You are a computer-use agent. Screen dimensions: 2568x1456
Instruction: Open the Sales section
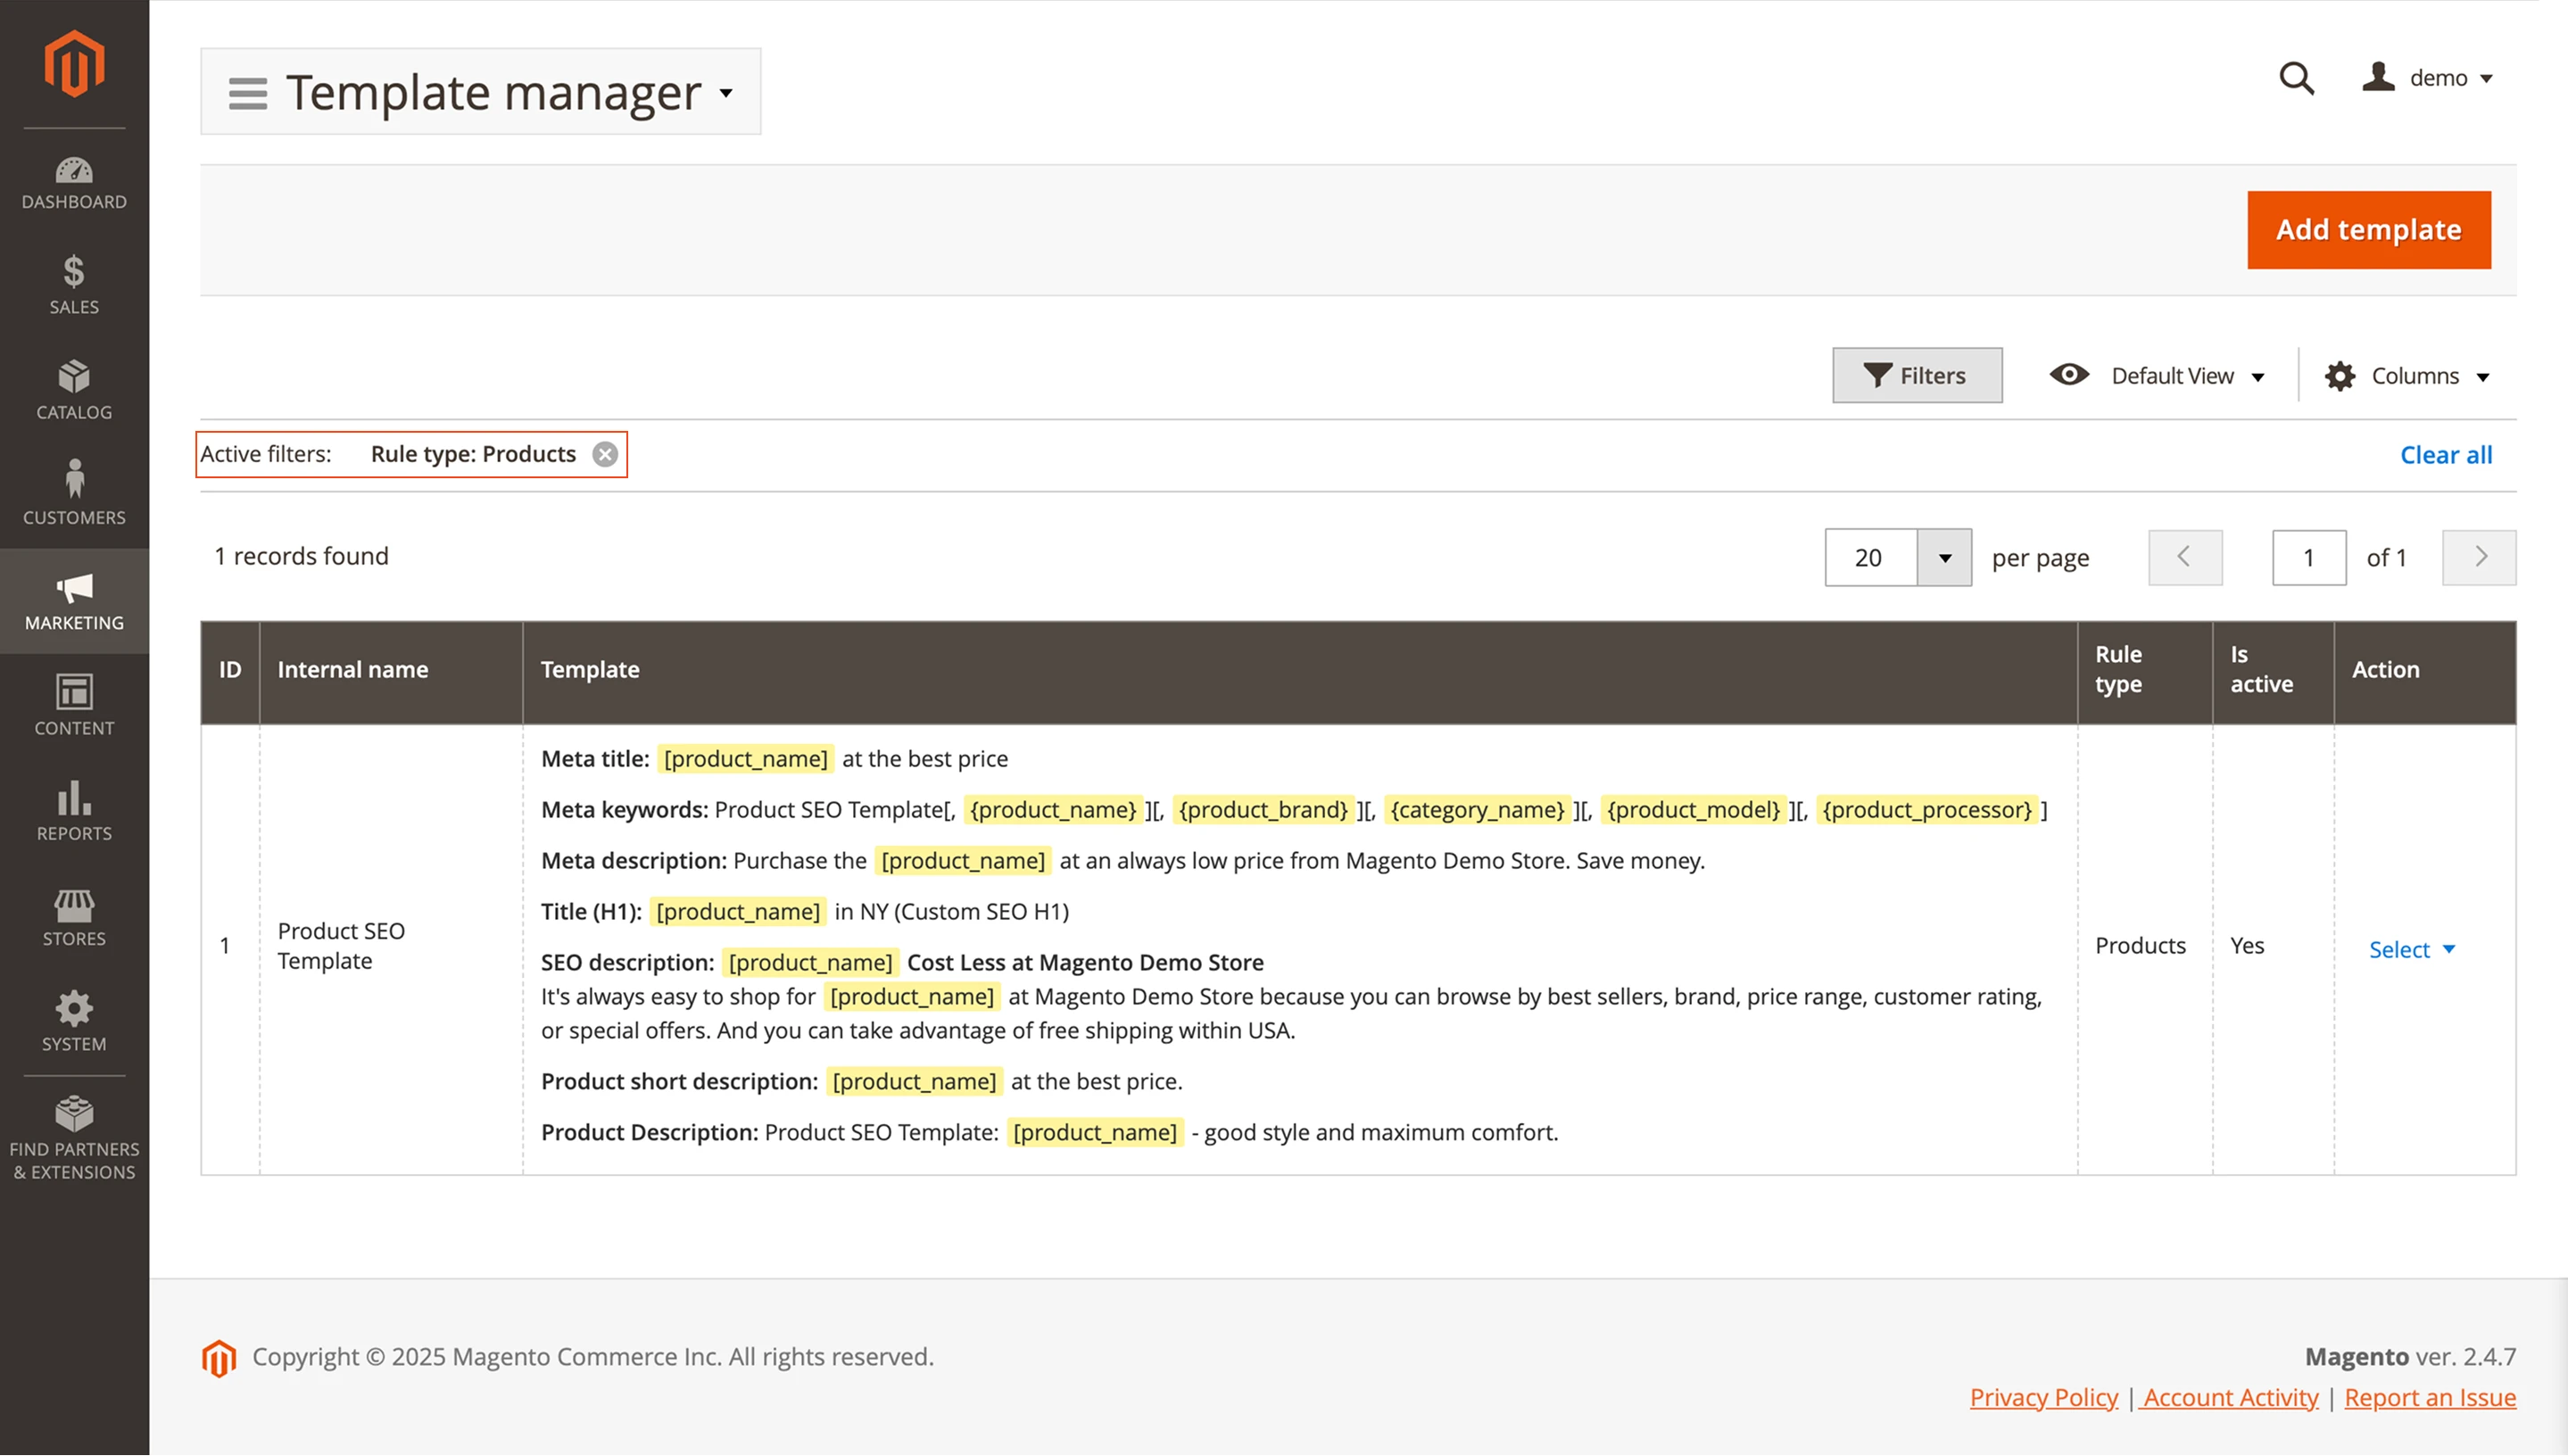(x=74, y=288)
